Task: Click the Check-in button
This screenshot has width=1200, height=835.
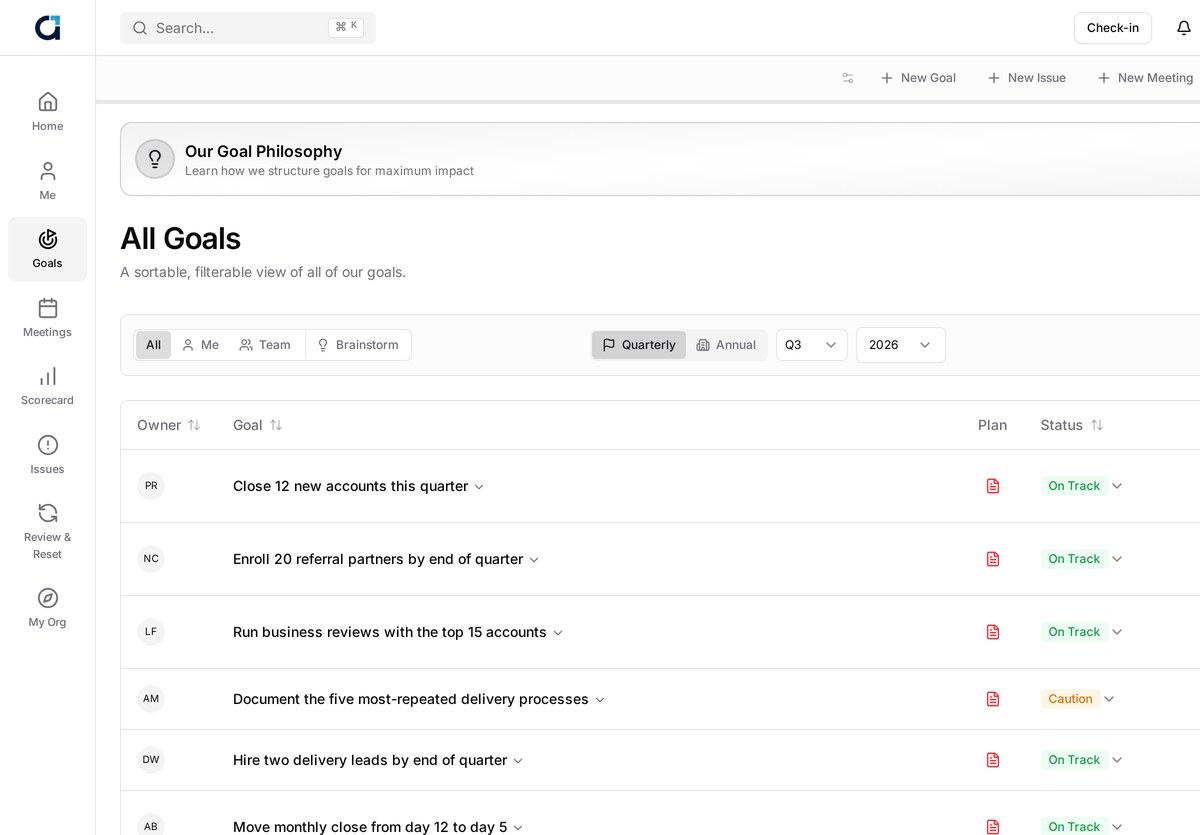Action: pyautogui.click(x=1113, y=28)
